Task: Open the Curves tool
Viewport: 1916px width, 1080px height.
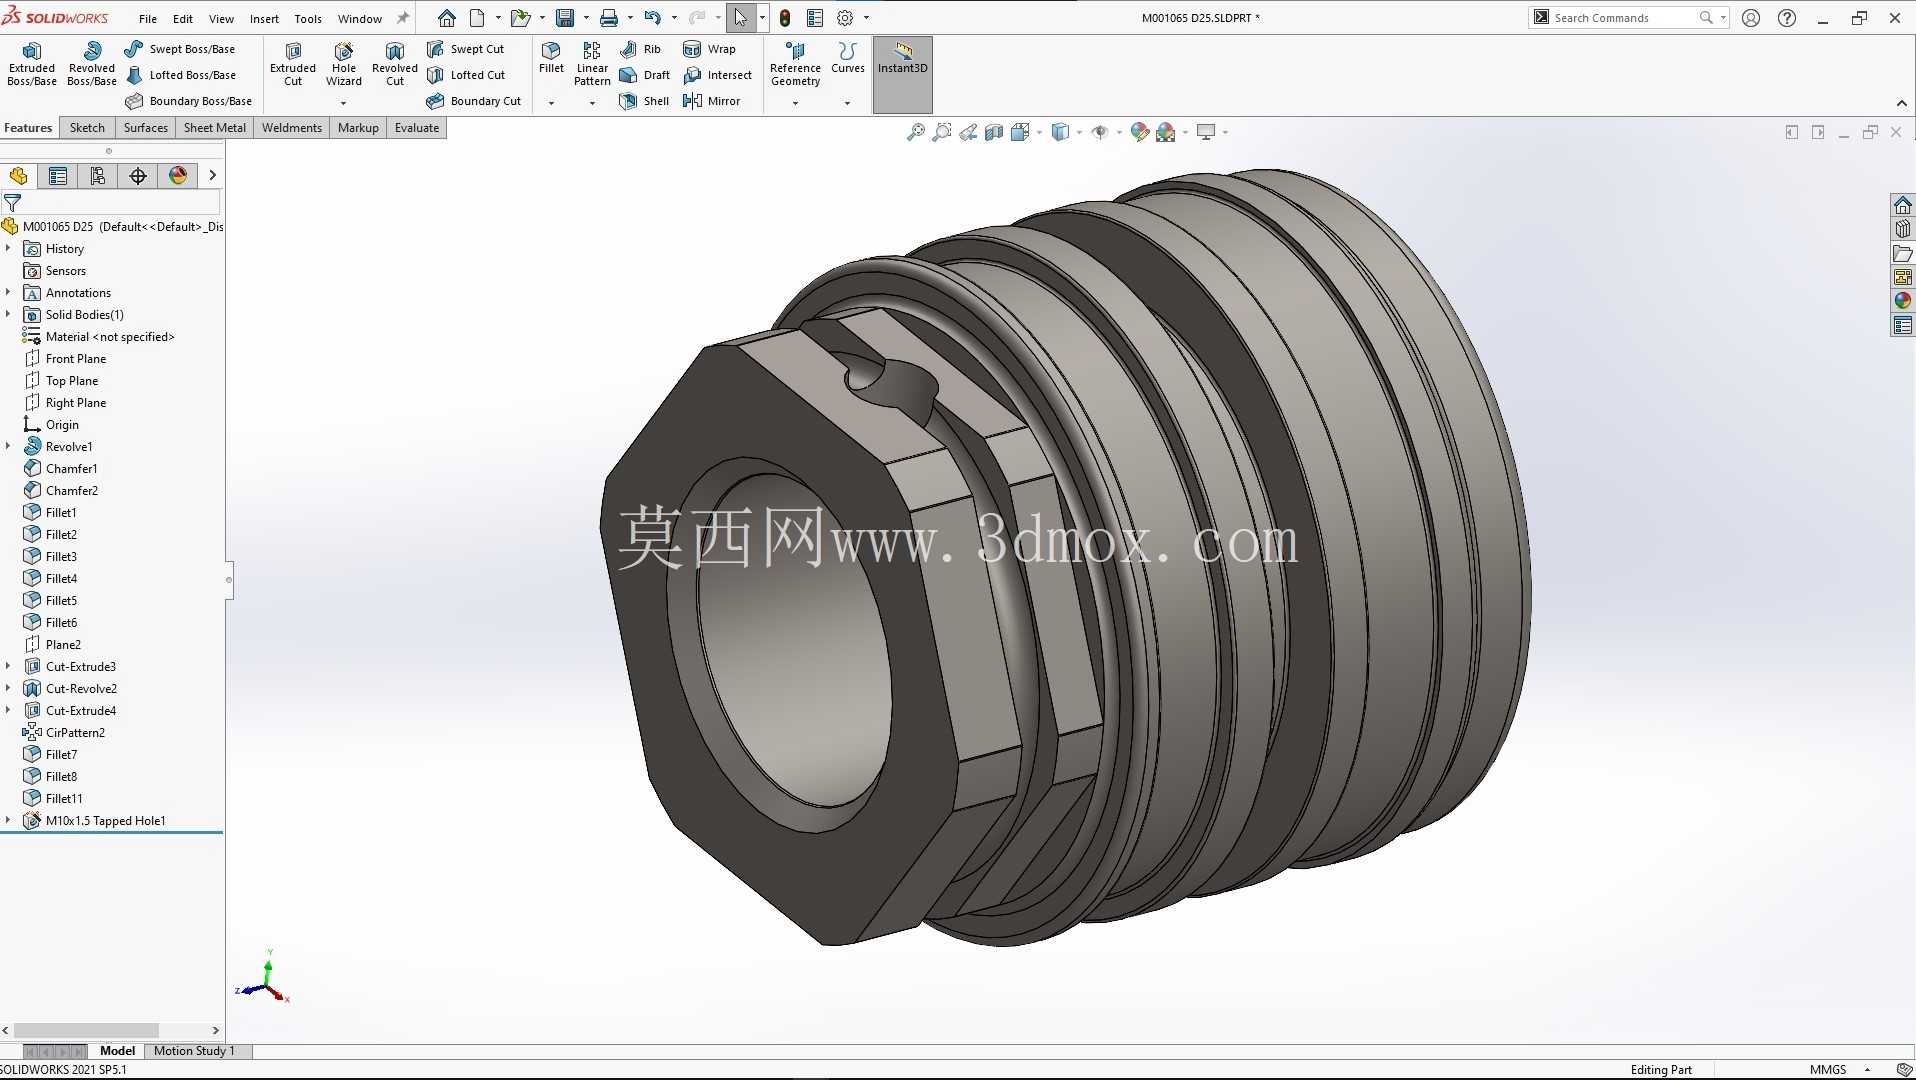Action: [x=847, y=58]
